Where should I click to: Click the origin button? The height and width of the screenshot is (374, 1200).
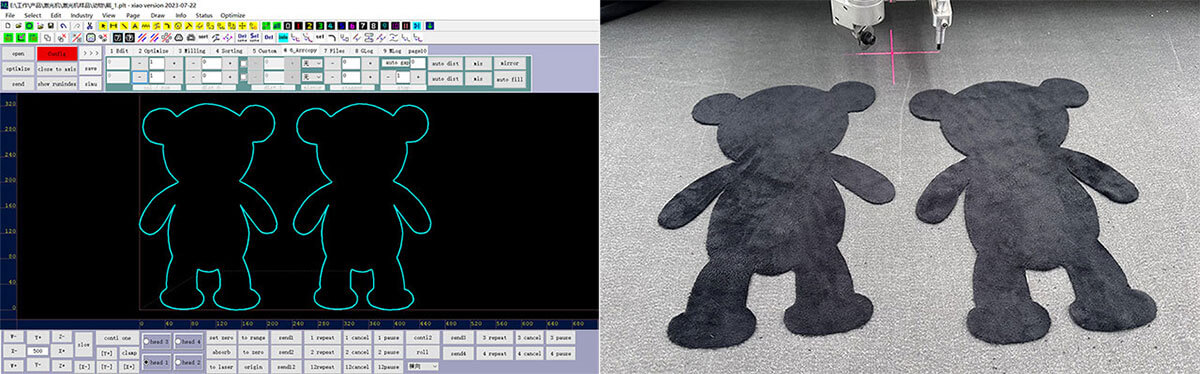point(253,367)
